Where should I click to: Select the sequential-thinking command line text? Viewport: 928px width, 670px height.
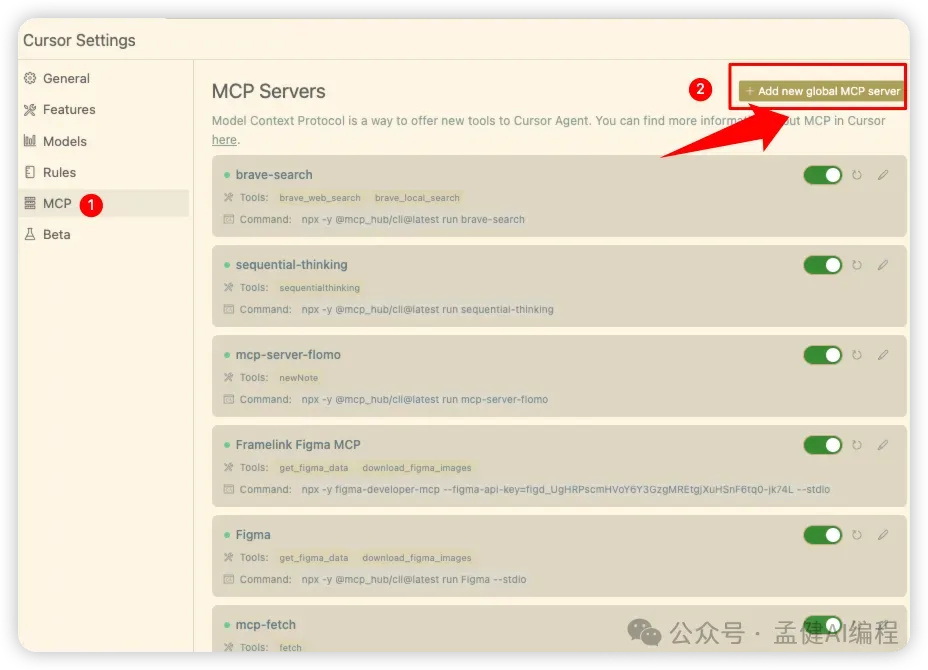(x=427, y=310)
